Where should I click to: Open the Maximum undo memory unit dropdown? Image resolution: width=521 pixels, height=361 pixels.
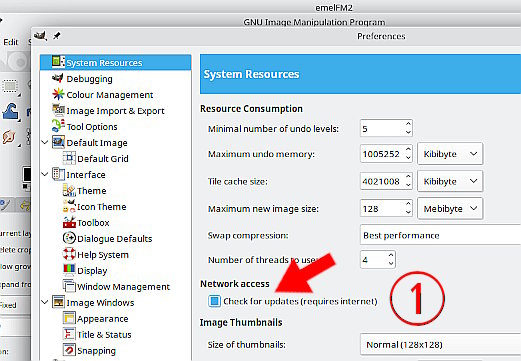tap(450, 154)
